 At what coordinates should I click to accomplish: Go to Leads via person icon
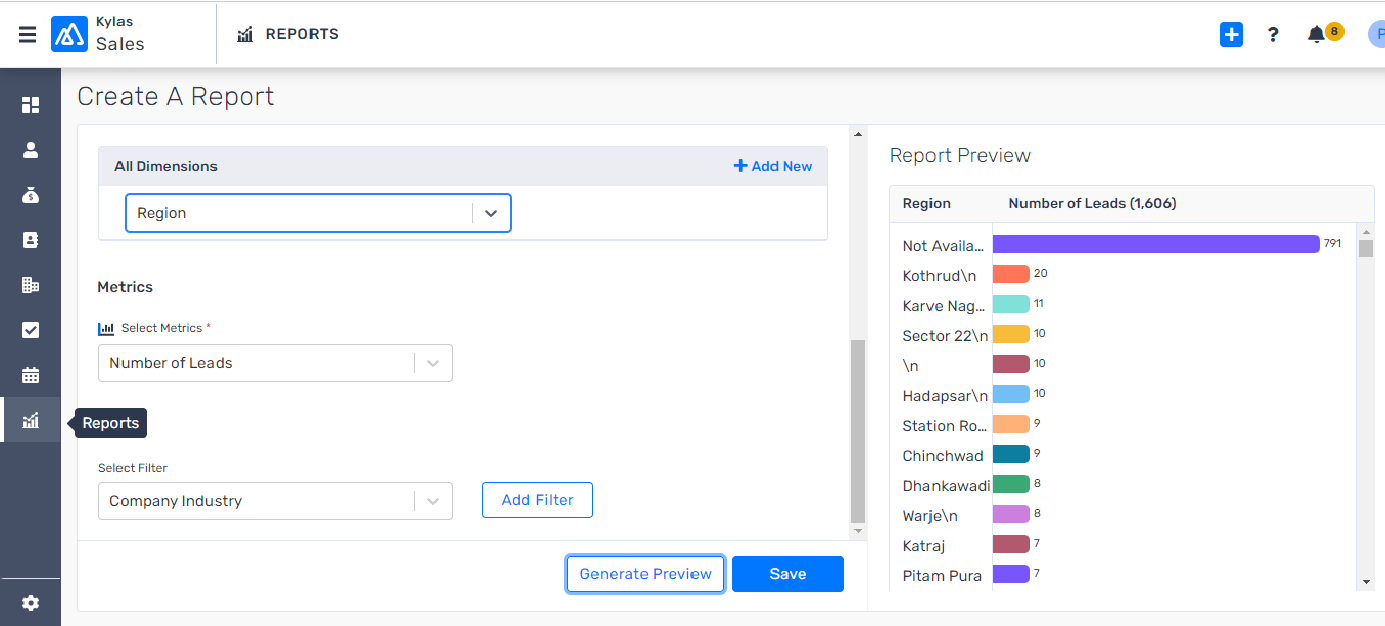[30, 150]
